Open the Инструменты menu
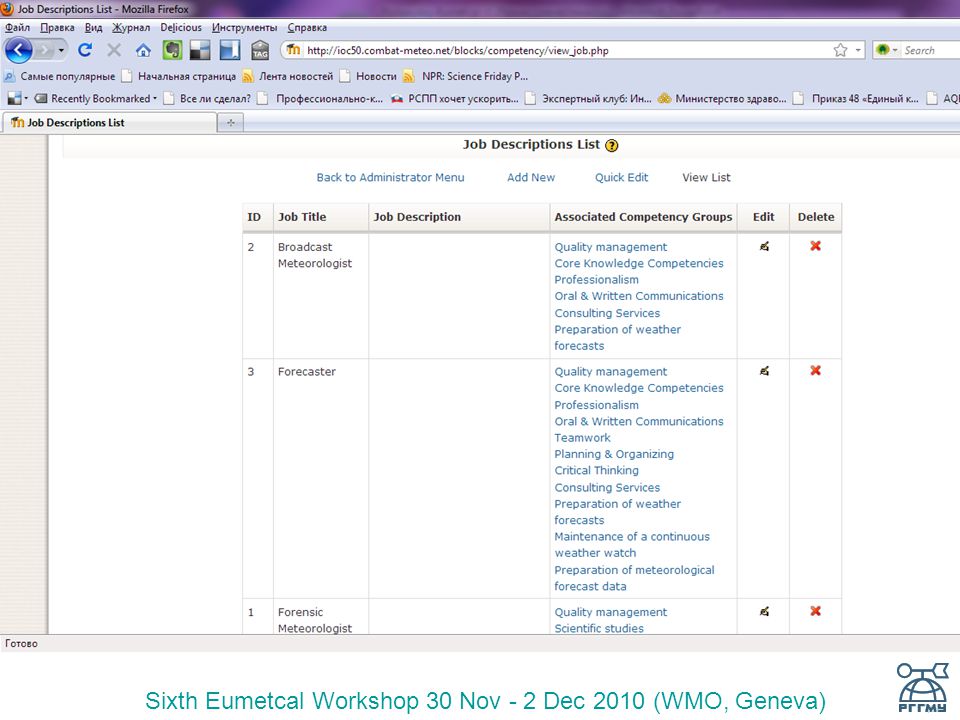This screenshot has height=720, width=960. point(244,28)
